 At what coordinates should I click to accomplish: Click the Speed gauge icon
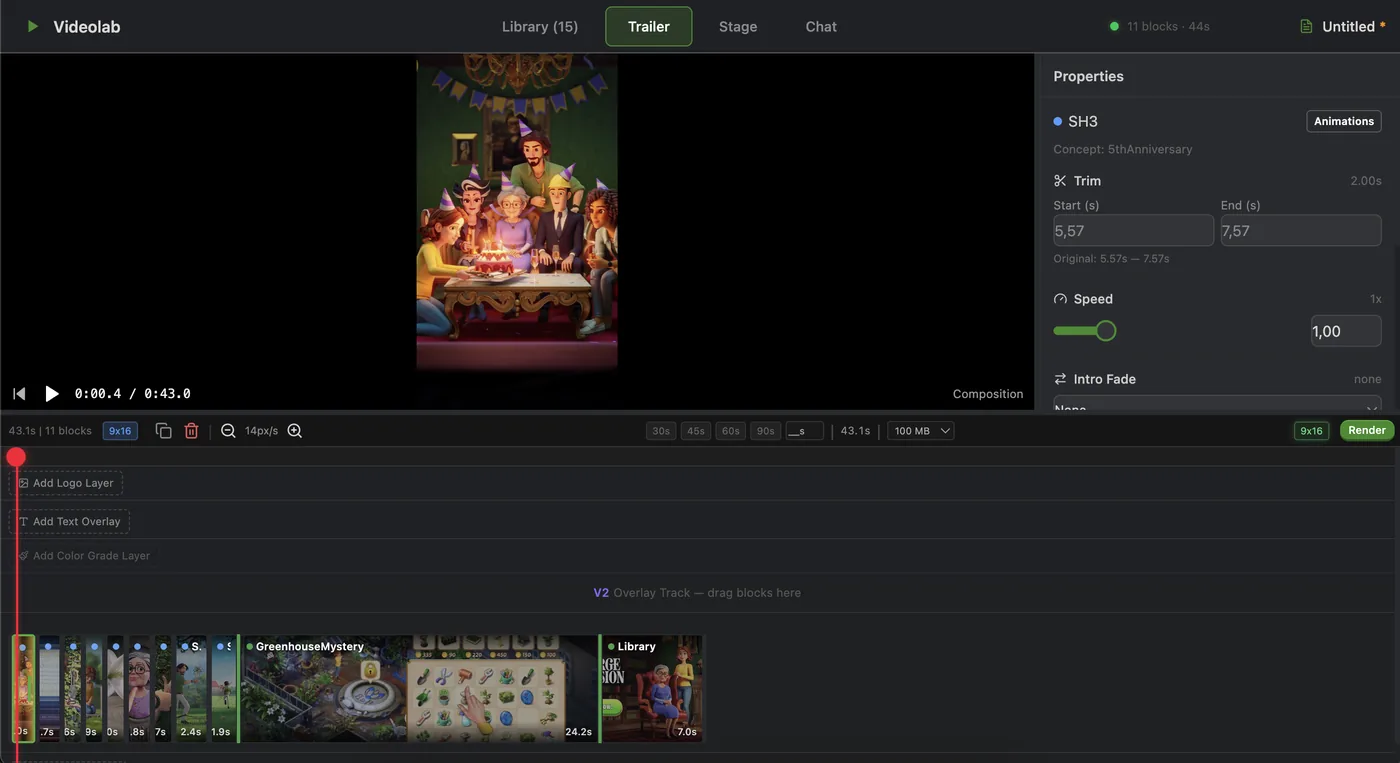(1060, 299)
